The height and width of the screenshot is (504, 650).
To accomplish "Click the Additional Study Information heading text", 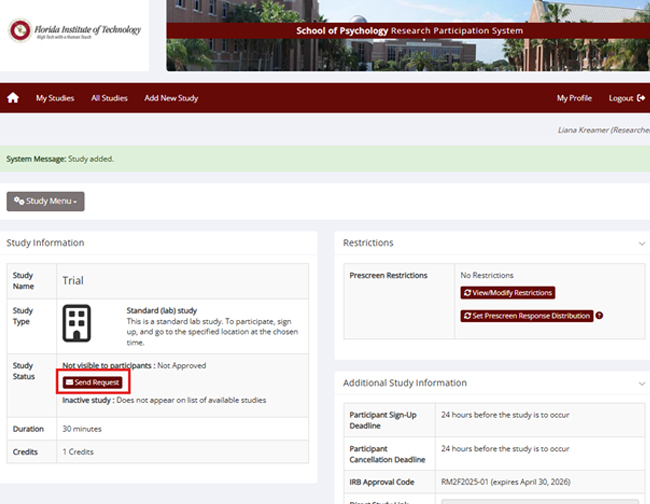I will click(x=404, y=383).
